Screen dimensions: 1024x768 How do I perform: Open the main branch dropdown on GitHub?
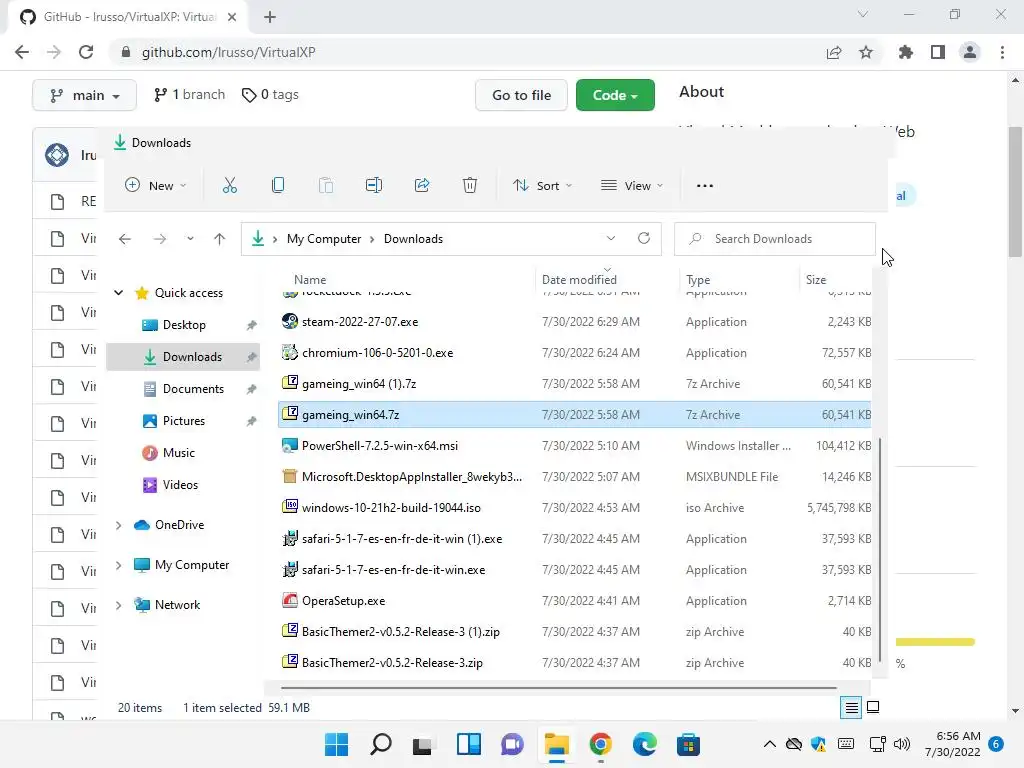click(x=84, y=95)
